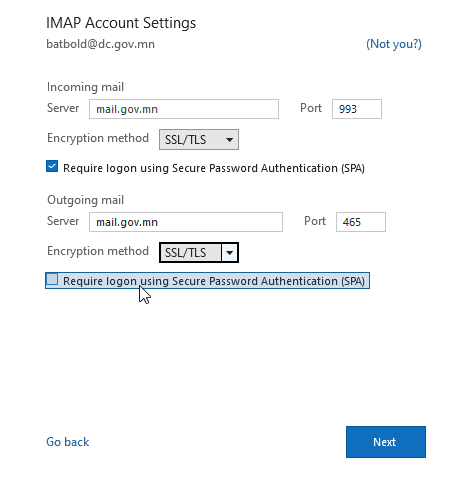Select the incoming mail Server field

(x=184, y=109)
